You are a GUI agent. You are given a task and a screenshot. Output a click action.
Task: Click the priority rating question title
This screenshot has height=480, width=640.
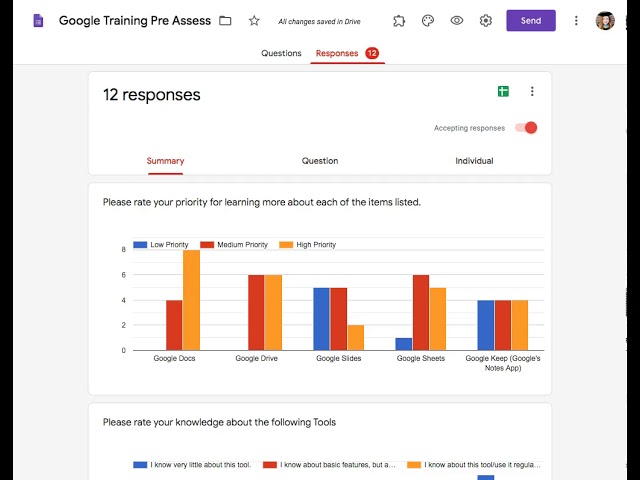[262, 202]
